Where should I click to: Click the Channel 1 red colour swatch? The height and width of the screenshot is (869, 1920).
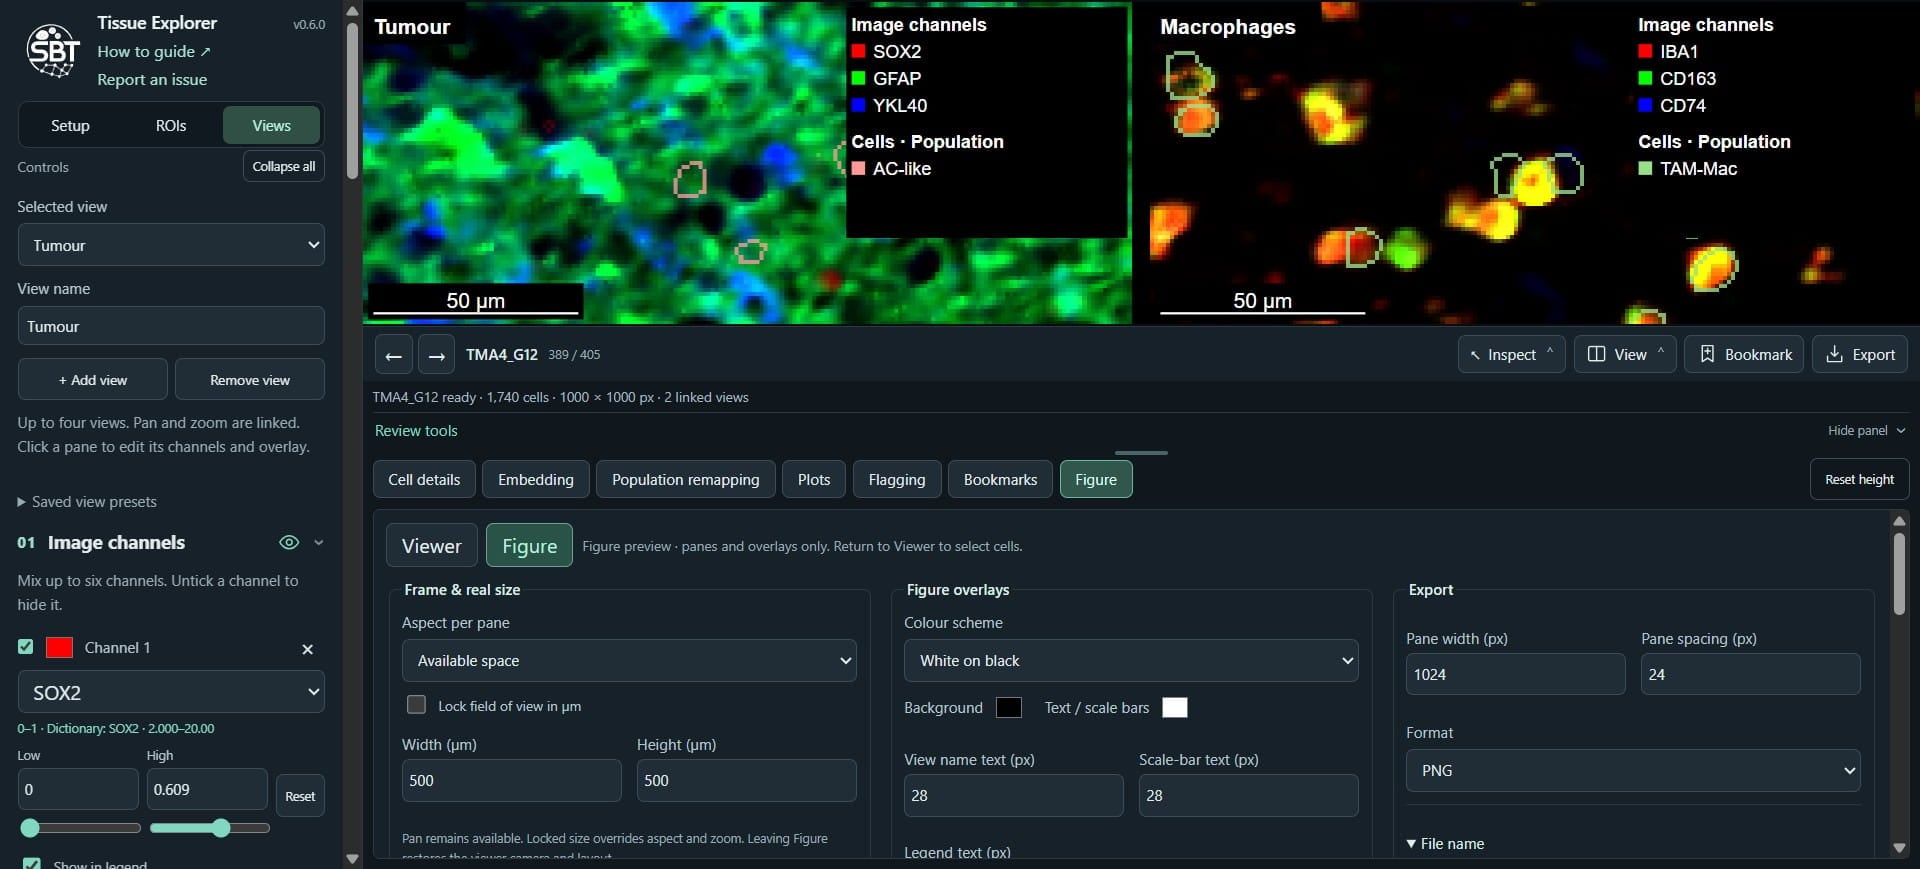click(x=60, y=648)
